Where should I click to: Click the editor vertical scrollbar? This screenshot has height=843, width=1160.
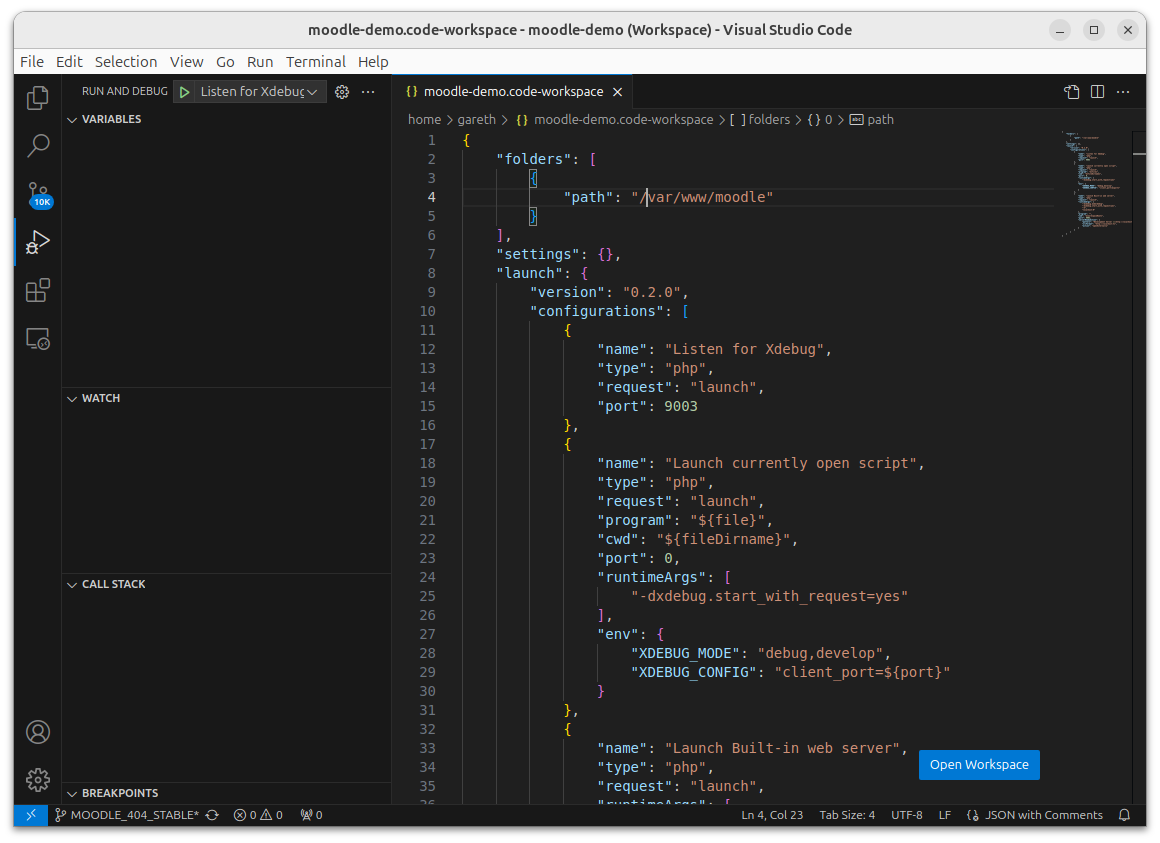click(x=1139, y=467)
